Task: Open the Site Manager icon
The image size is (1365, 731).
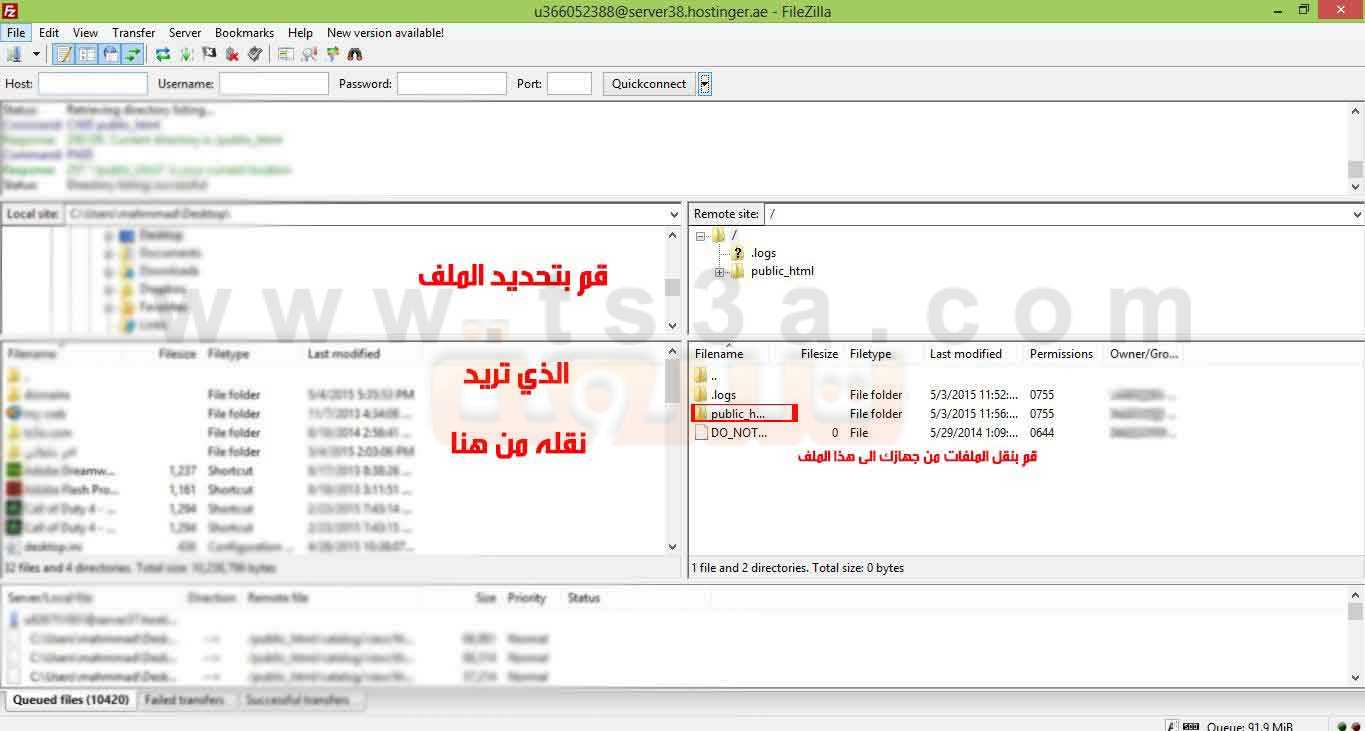Action: (x=15, y=54)
